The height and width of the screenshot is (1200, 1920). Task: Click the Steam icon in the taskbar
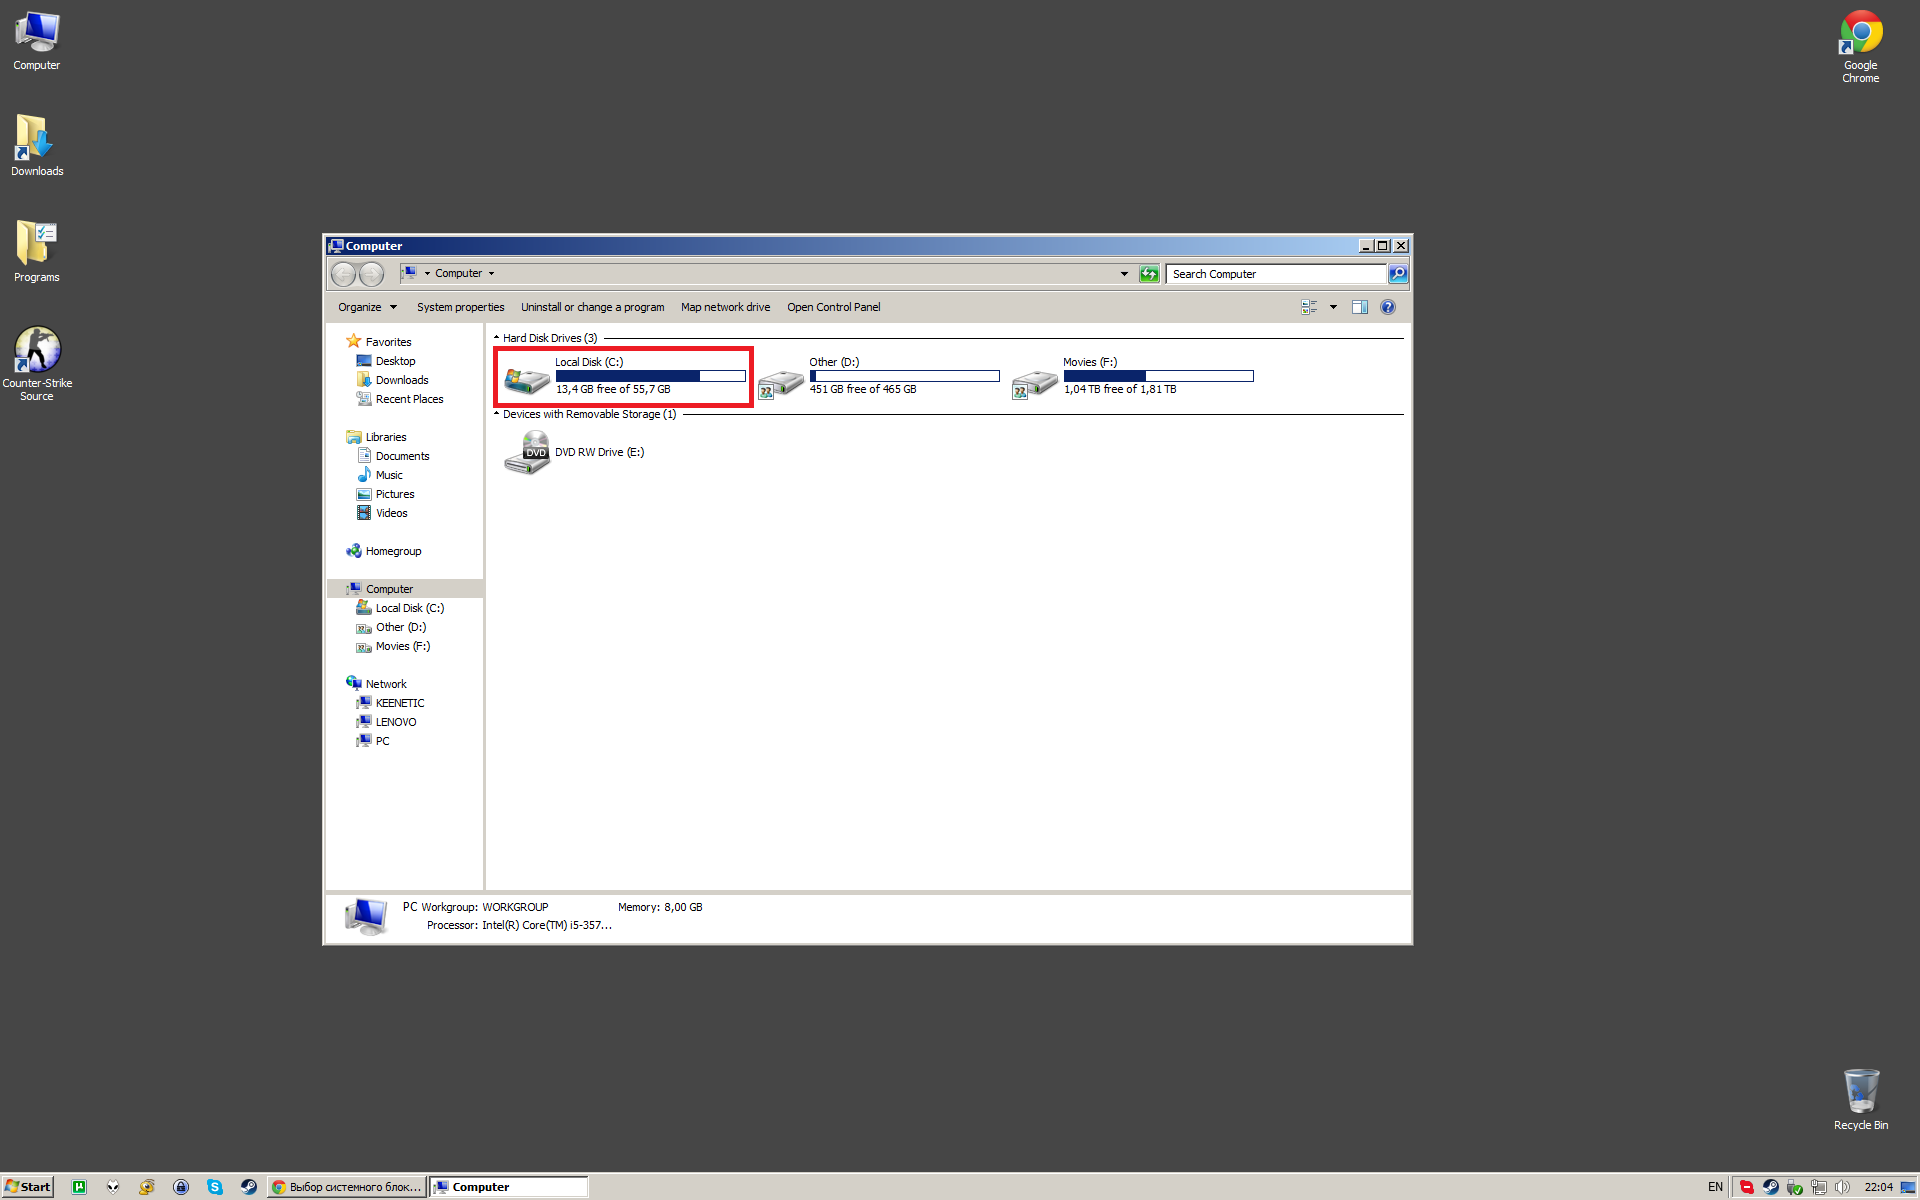pos(248,1187)
